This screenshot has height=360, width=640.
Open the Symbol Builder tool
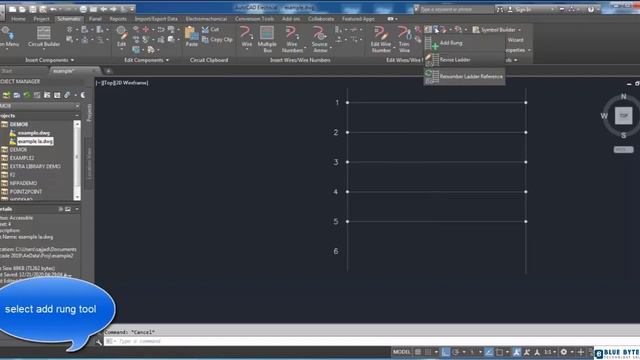point(494,30)
